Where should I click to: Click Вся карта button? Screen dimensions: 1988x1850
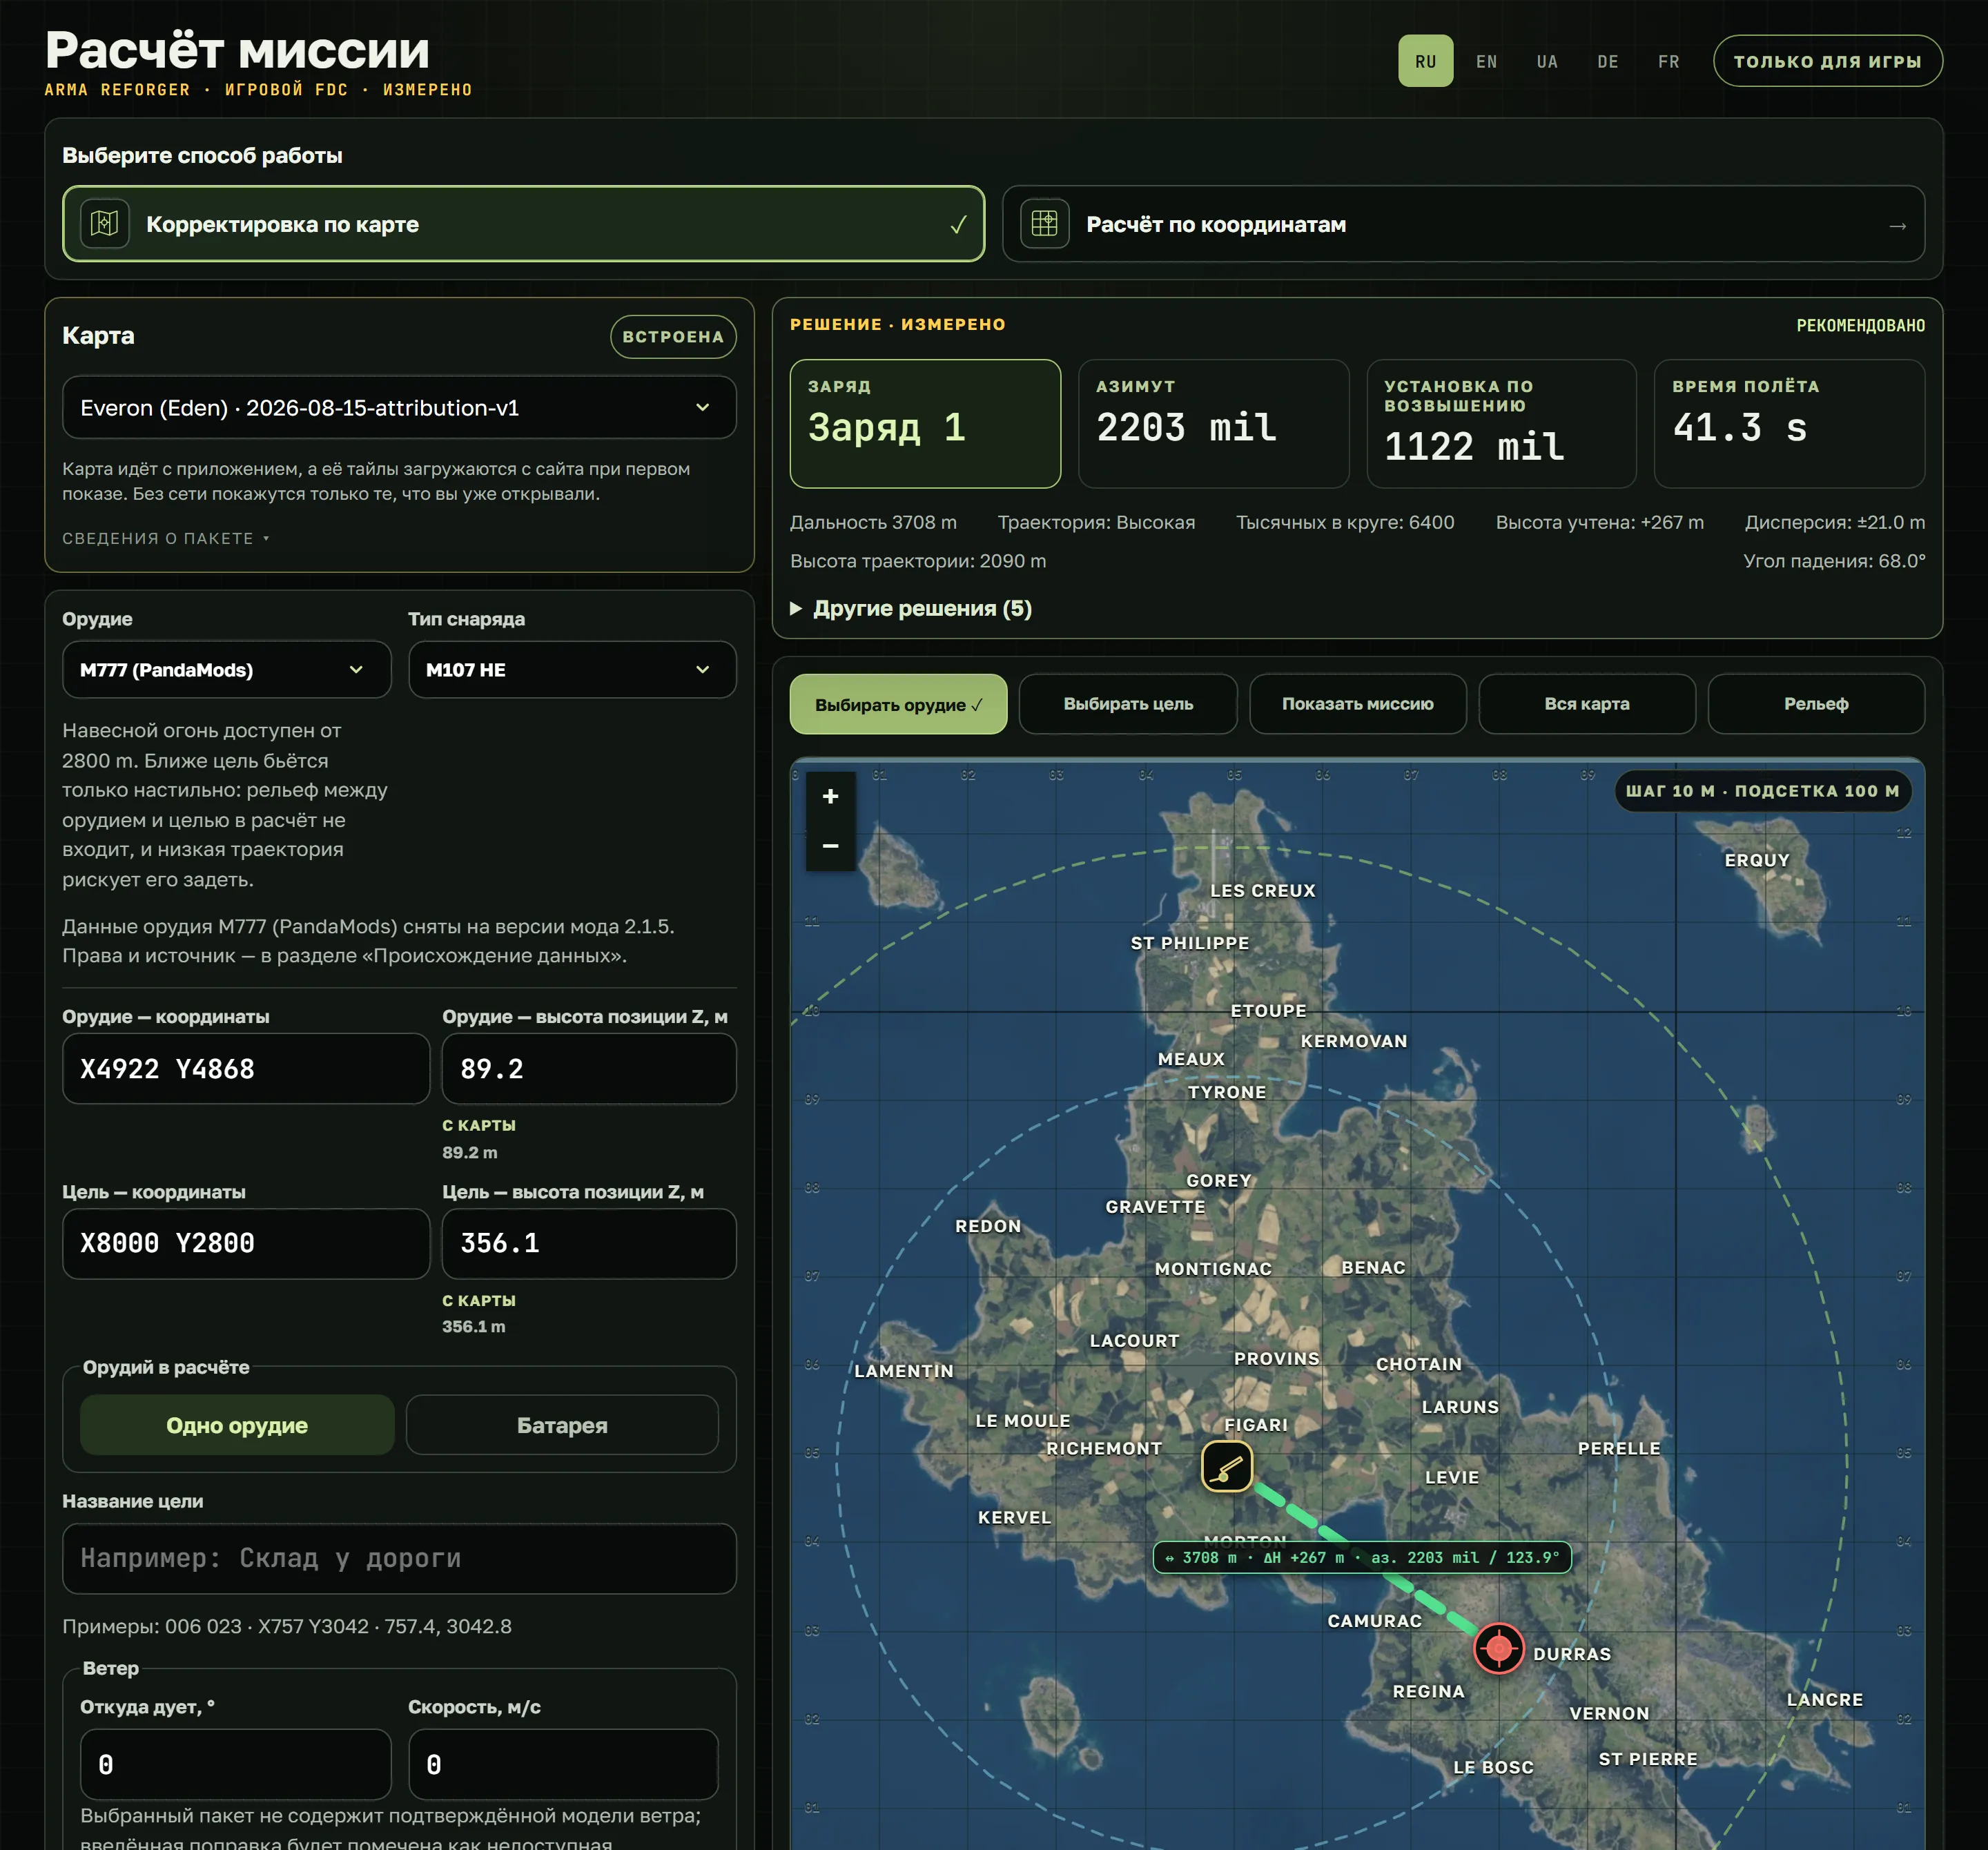pos(1587,704)
